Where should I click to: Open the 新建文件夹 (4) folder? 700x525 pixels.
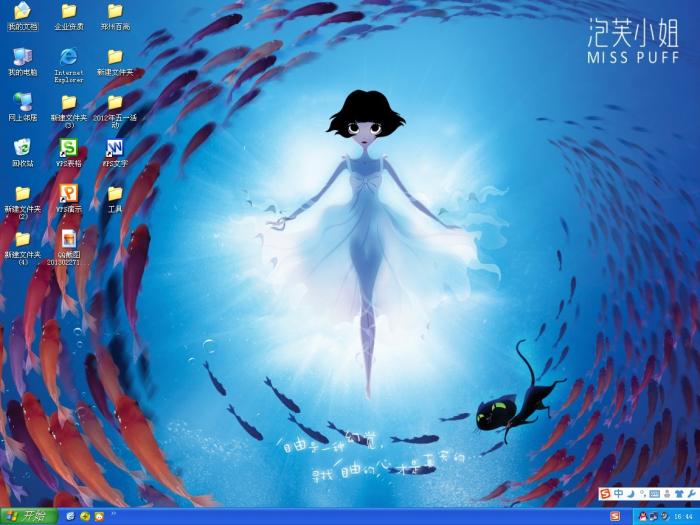[22, 248]
